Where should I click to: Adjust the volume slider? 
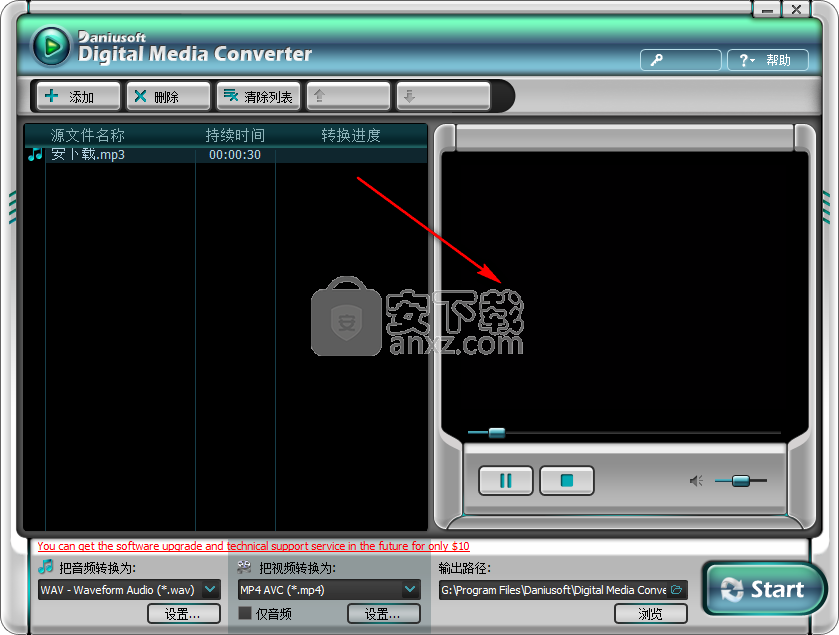coord(740,481)
